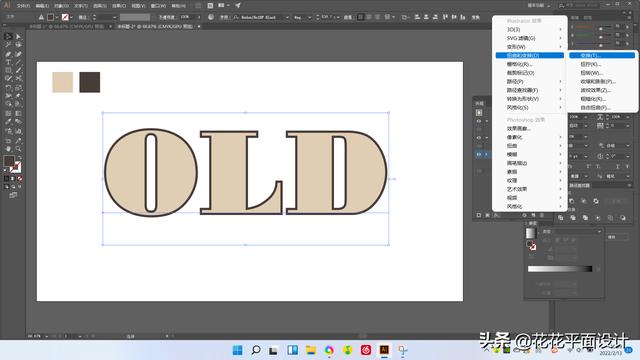Viewport: 640px width, 360px height.
Task: Click the last Pathfinder icon in bottom row
Action: (623, 218)
